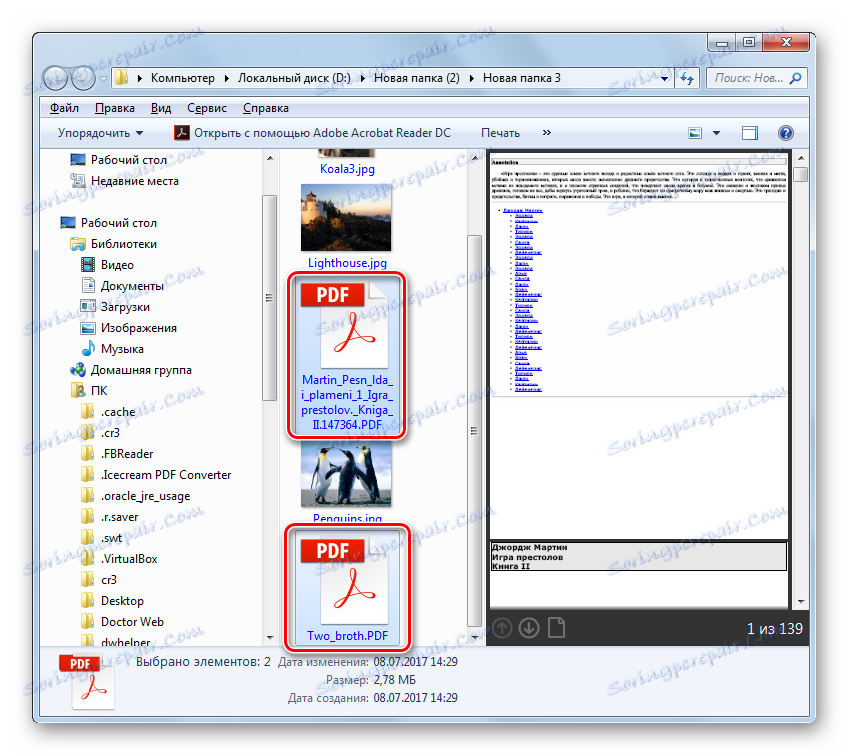This screenshot has width=849, height=756.
Task: Select the Two_broth.PDF file icon
Action: pos(346,582)
